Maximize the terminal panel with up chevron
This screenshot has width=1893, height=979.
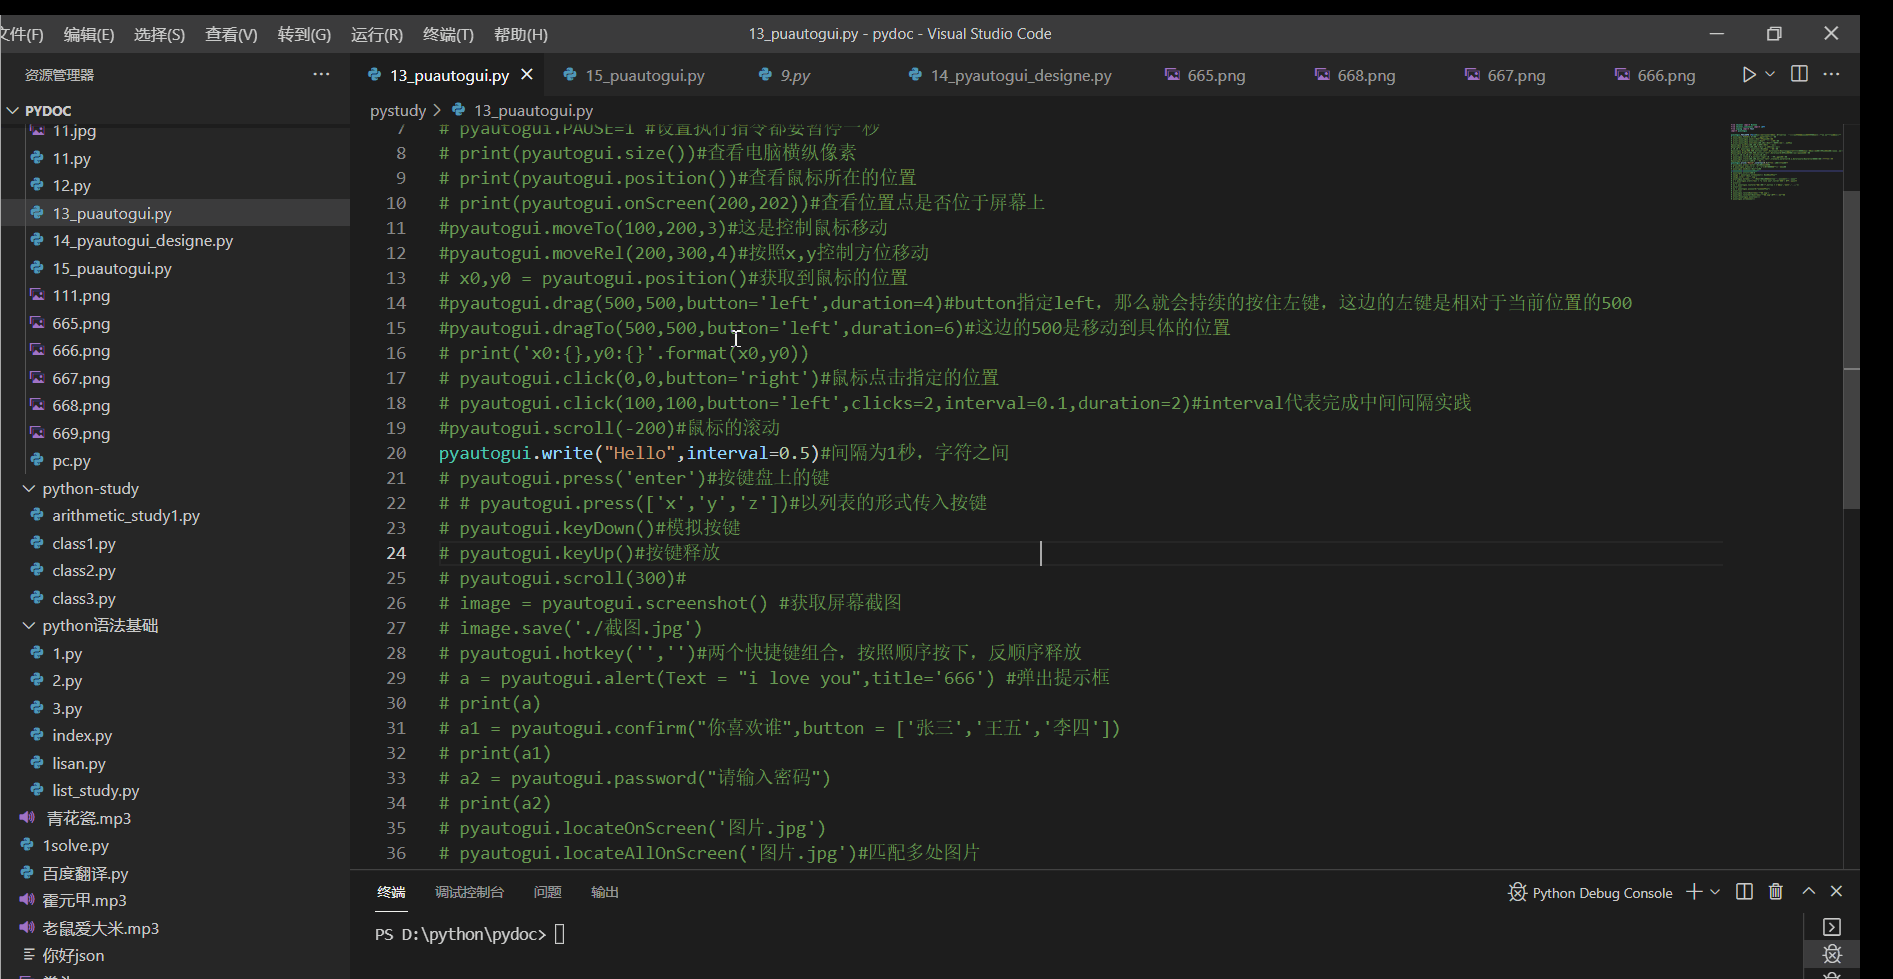coord(1808,891)
